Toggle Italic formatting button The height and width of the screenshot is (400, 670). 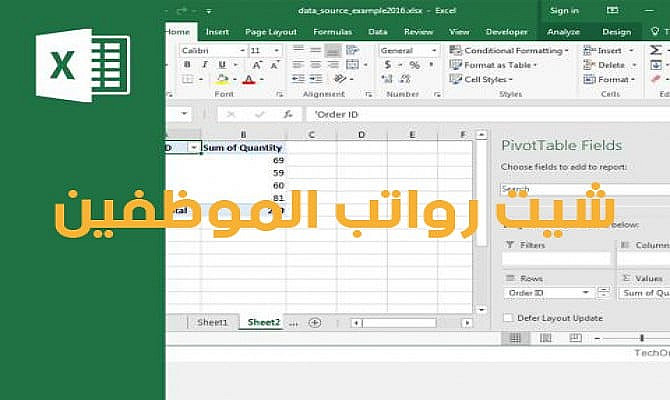205,65
